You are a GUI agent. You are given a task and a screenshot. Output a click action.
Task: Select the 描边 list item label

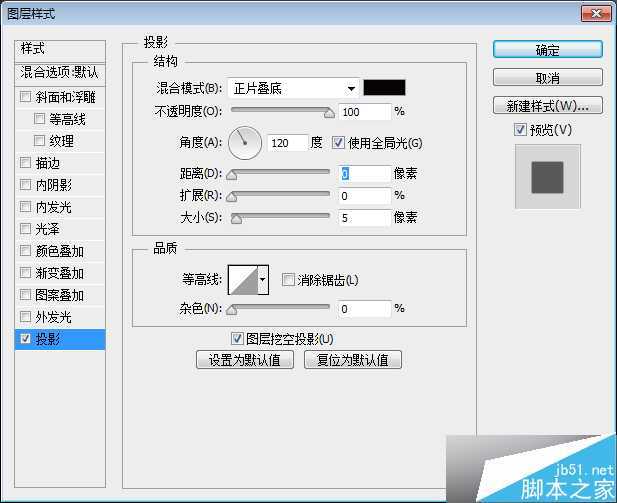click(x=48, y=163)
